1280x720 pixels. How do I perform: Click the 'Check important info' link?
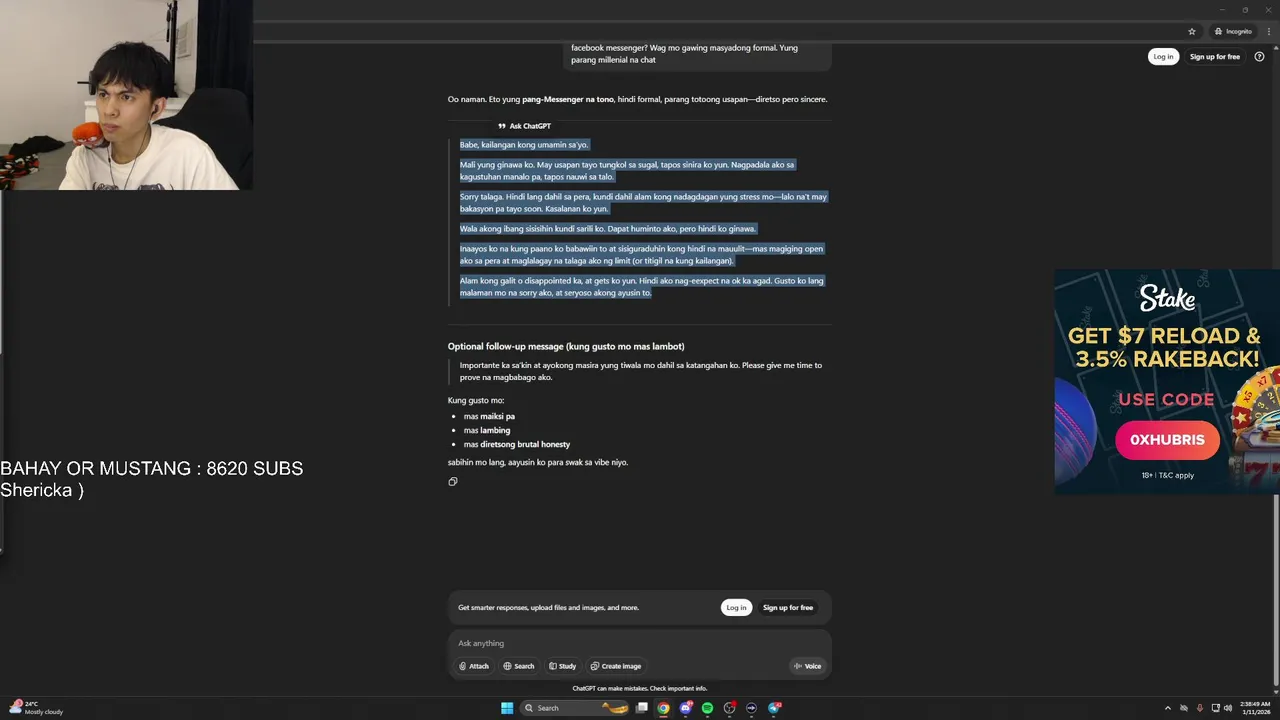[x=678, y=688]
